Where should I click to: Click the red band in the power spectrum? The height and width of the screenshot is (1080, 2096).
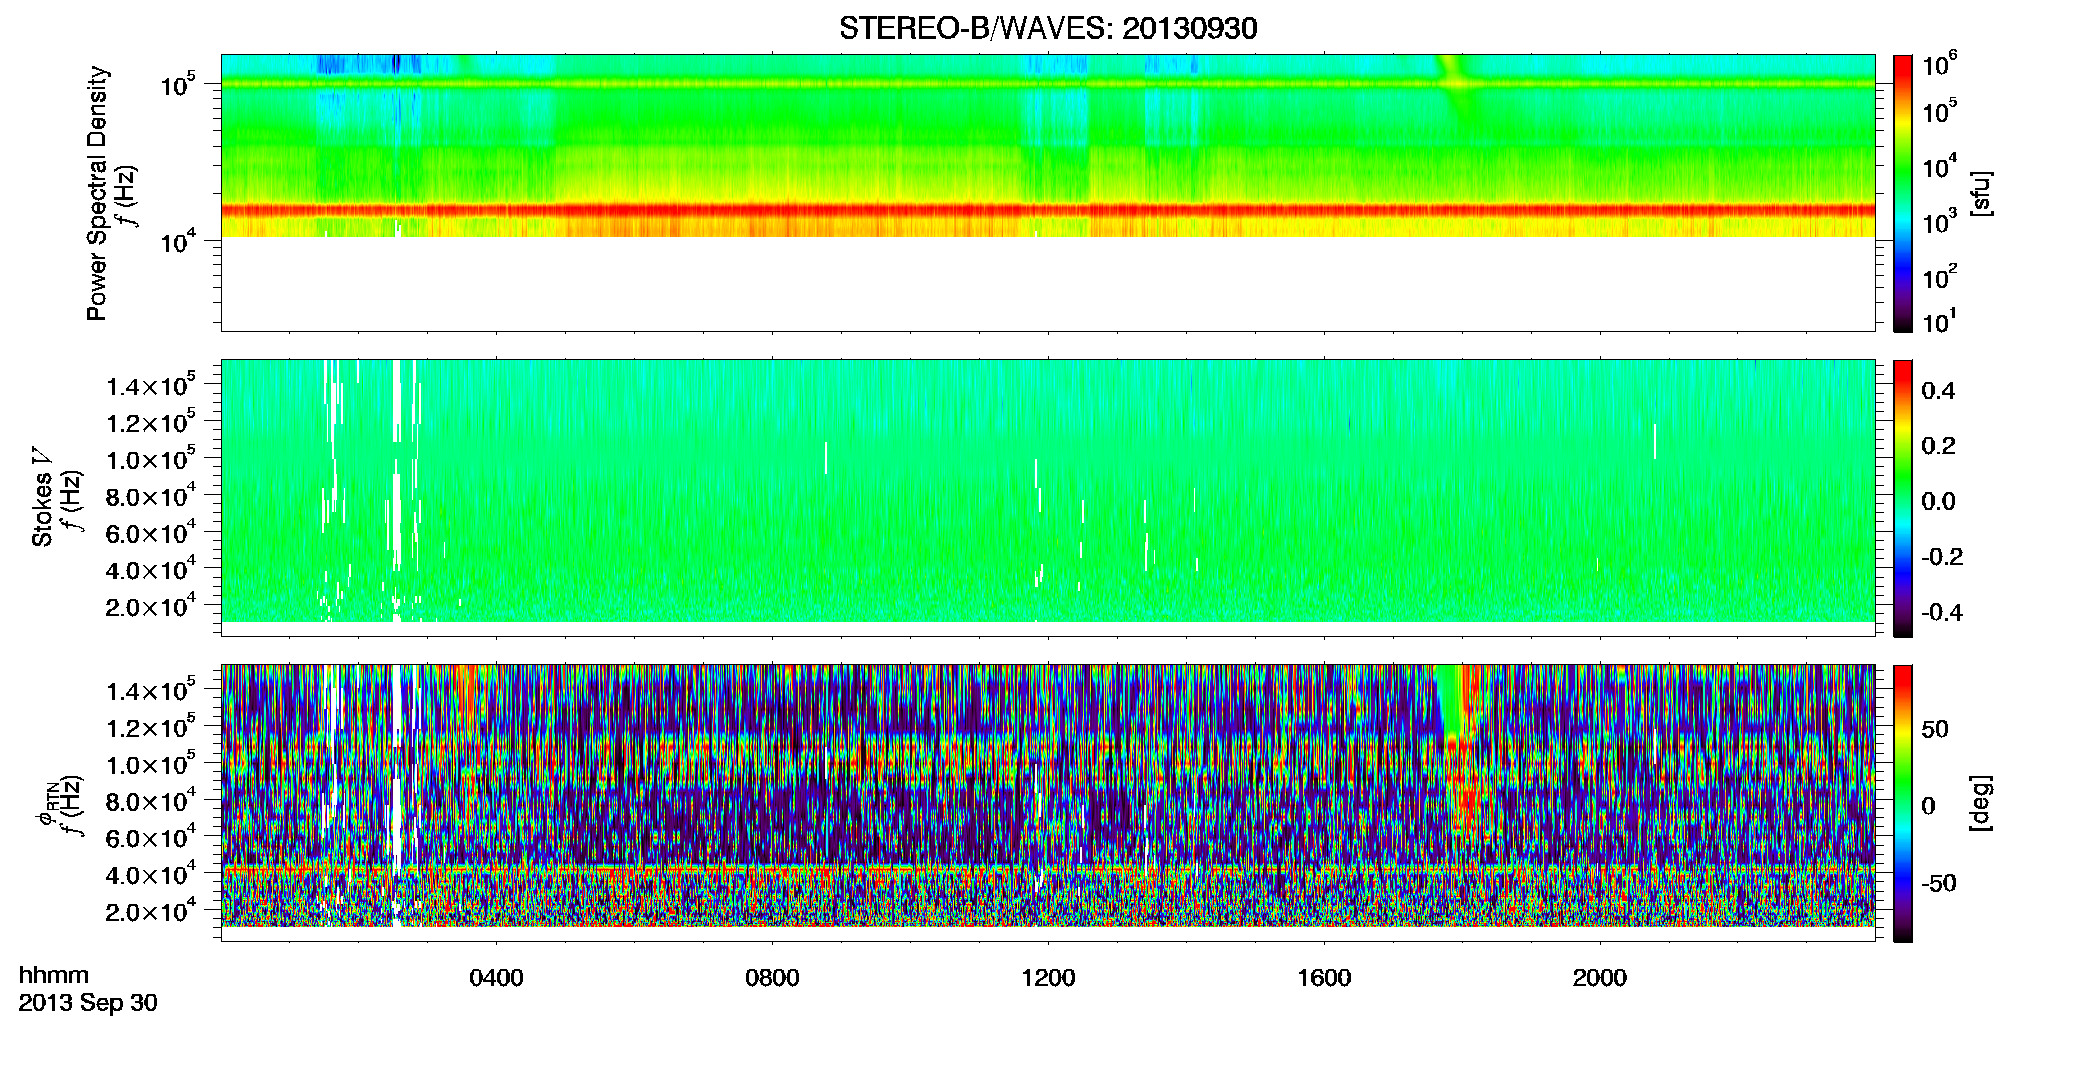point(1048,210)
